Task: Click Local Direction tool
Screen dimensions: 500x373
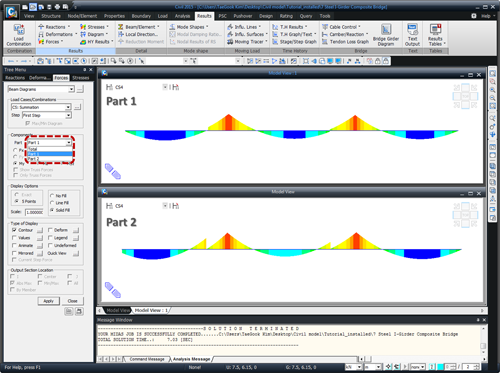Action: (138, 34)
